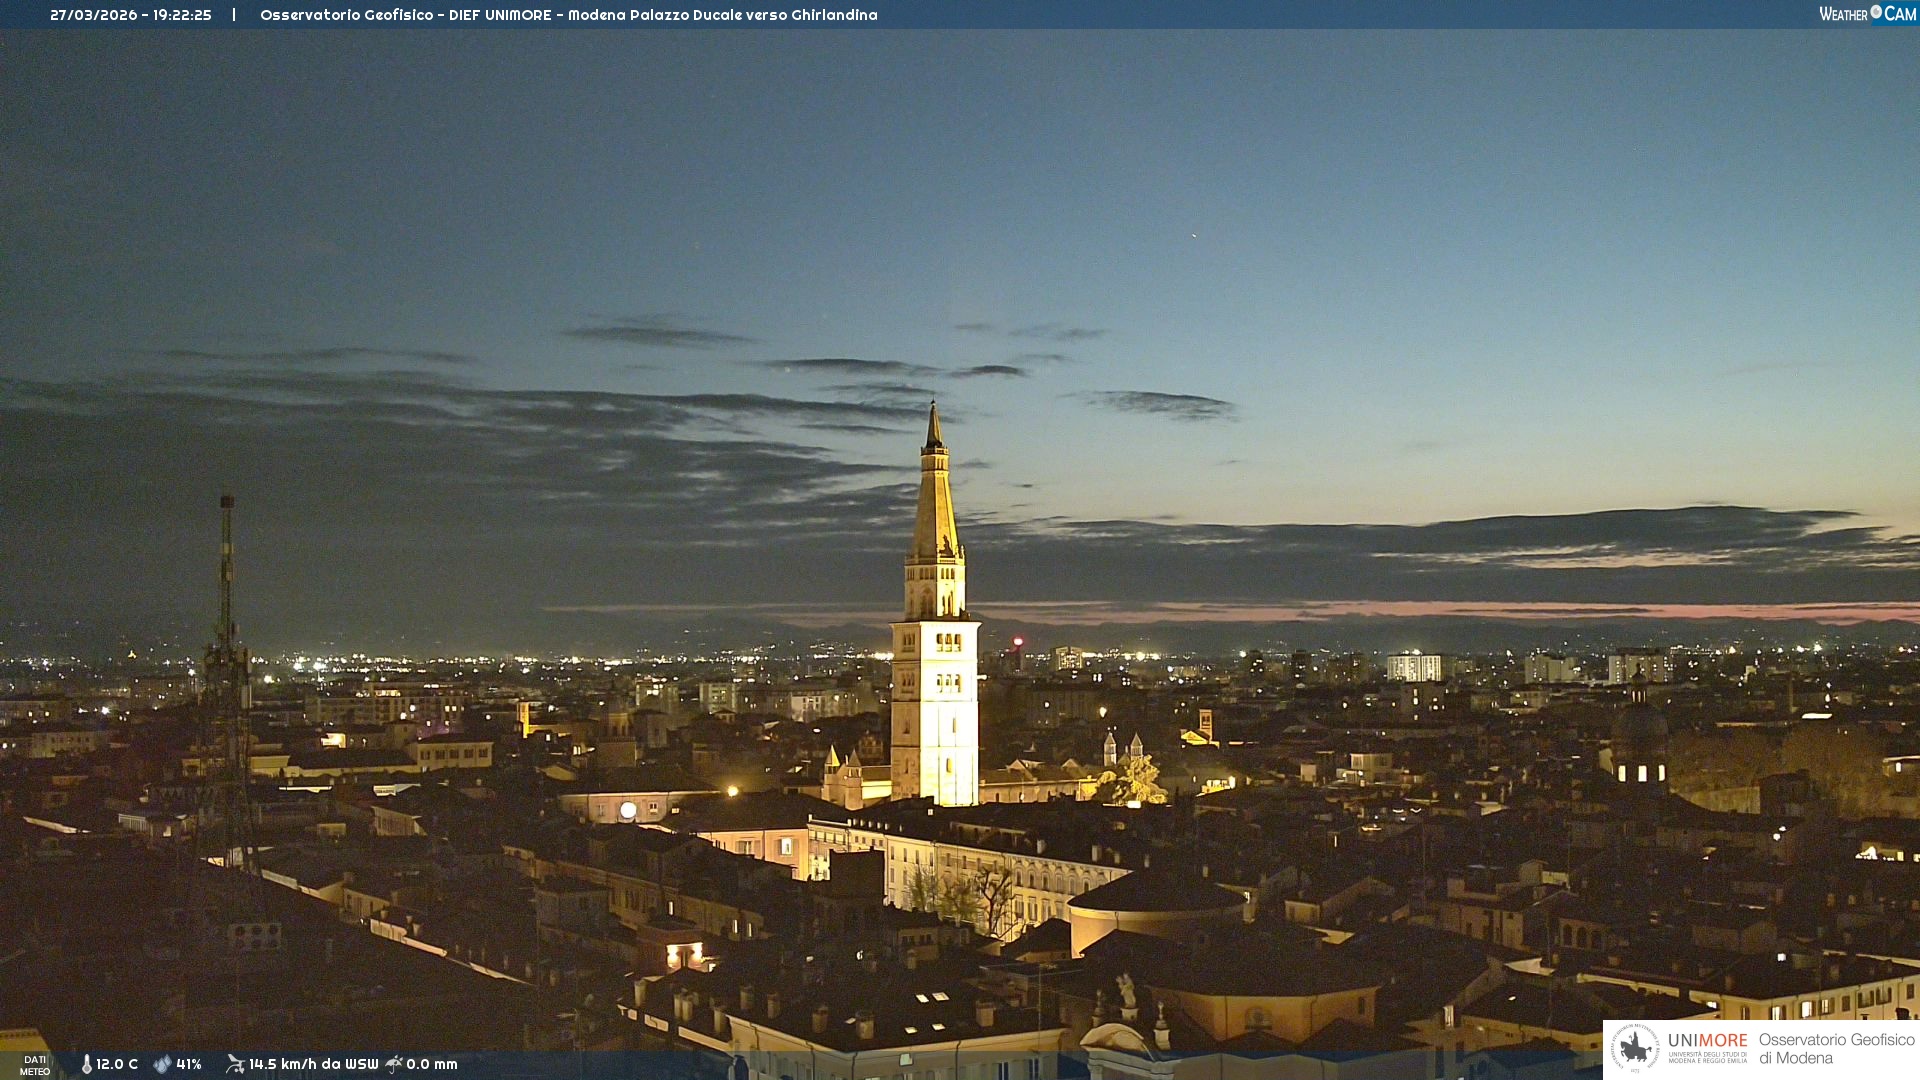This screenshot has height=1080, width=1920.
Task: Open the DATI METEO label
Action: (35, 1065)
